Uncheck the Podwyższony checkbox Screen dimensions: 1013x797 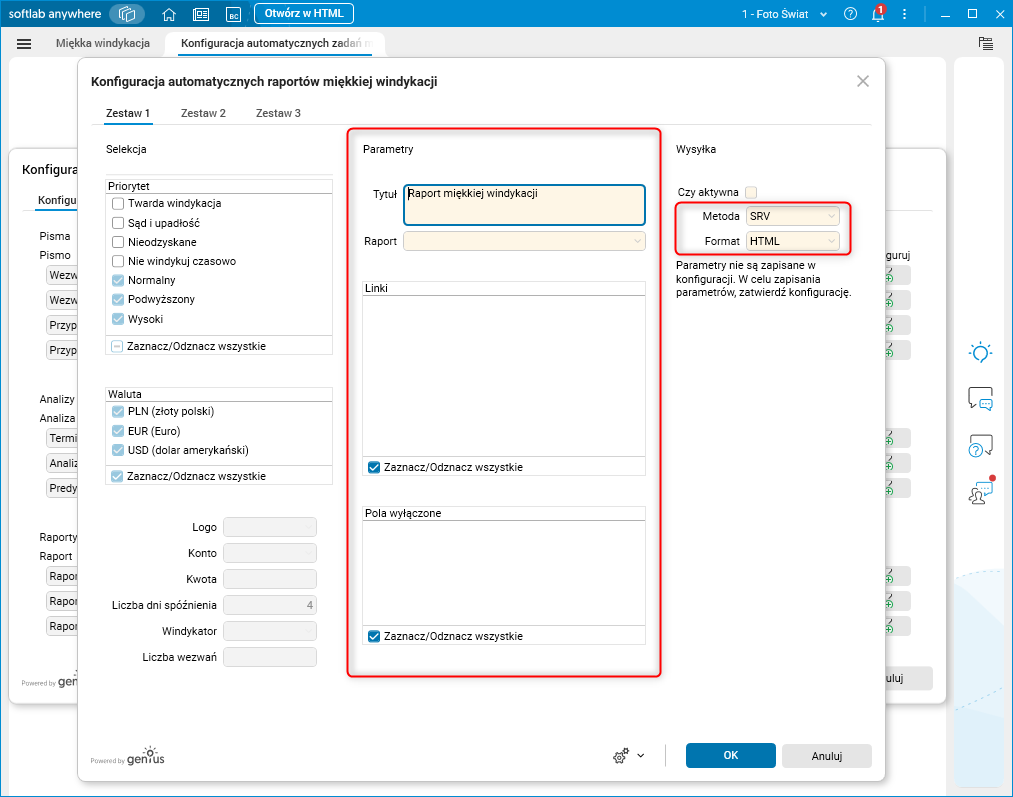118,299
